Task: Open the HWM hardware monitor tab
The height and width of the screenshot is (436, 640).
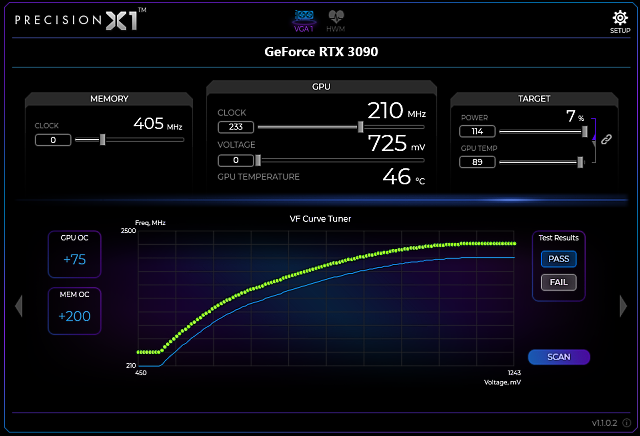Action: tap(336, 21)
